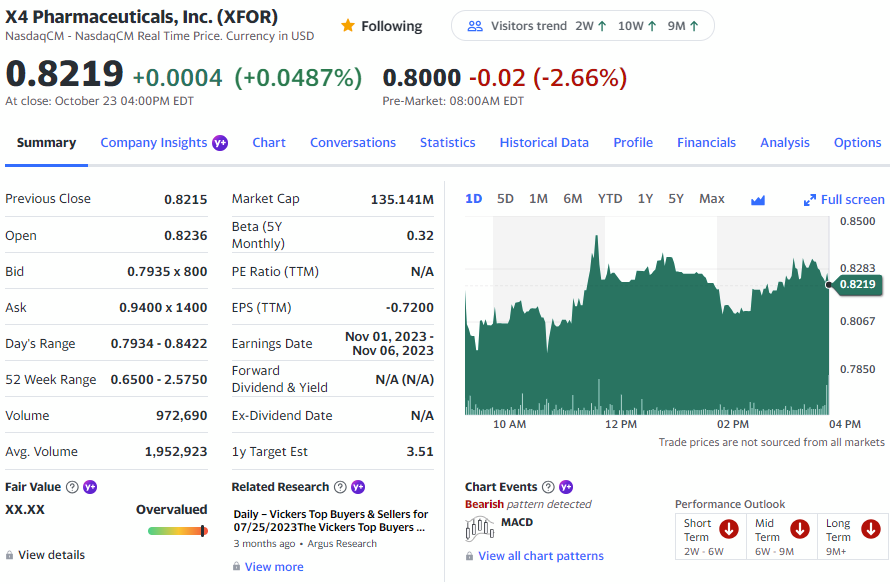Click the Day's Range value

tap(159, 344)
